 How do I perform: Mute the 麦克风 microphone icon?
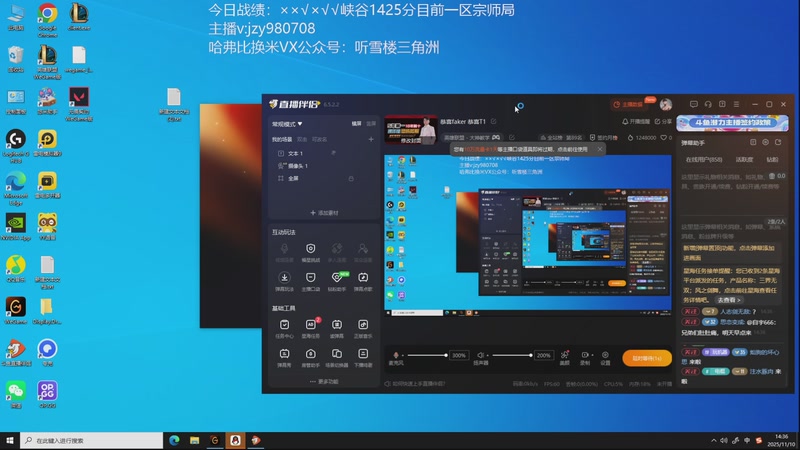click(396, 355)
